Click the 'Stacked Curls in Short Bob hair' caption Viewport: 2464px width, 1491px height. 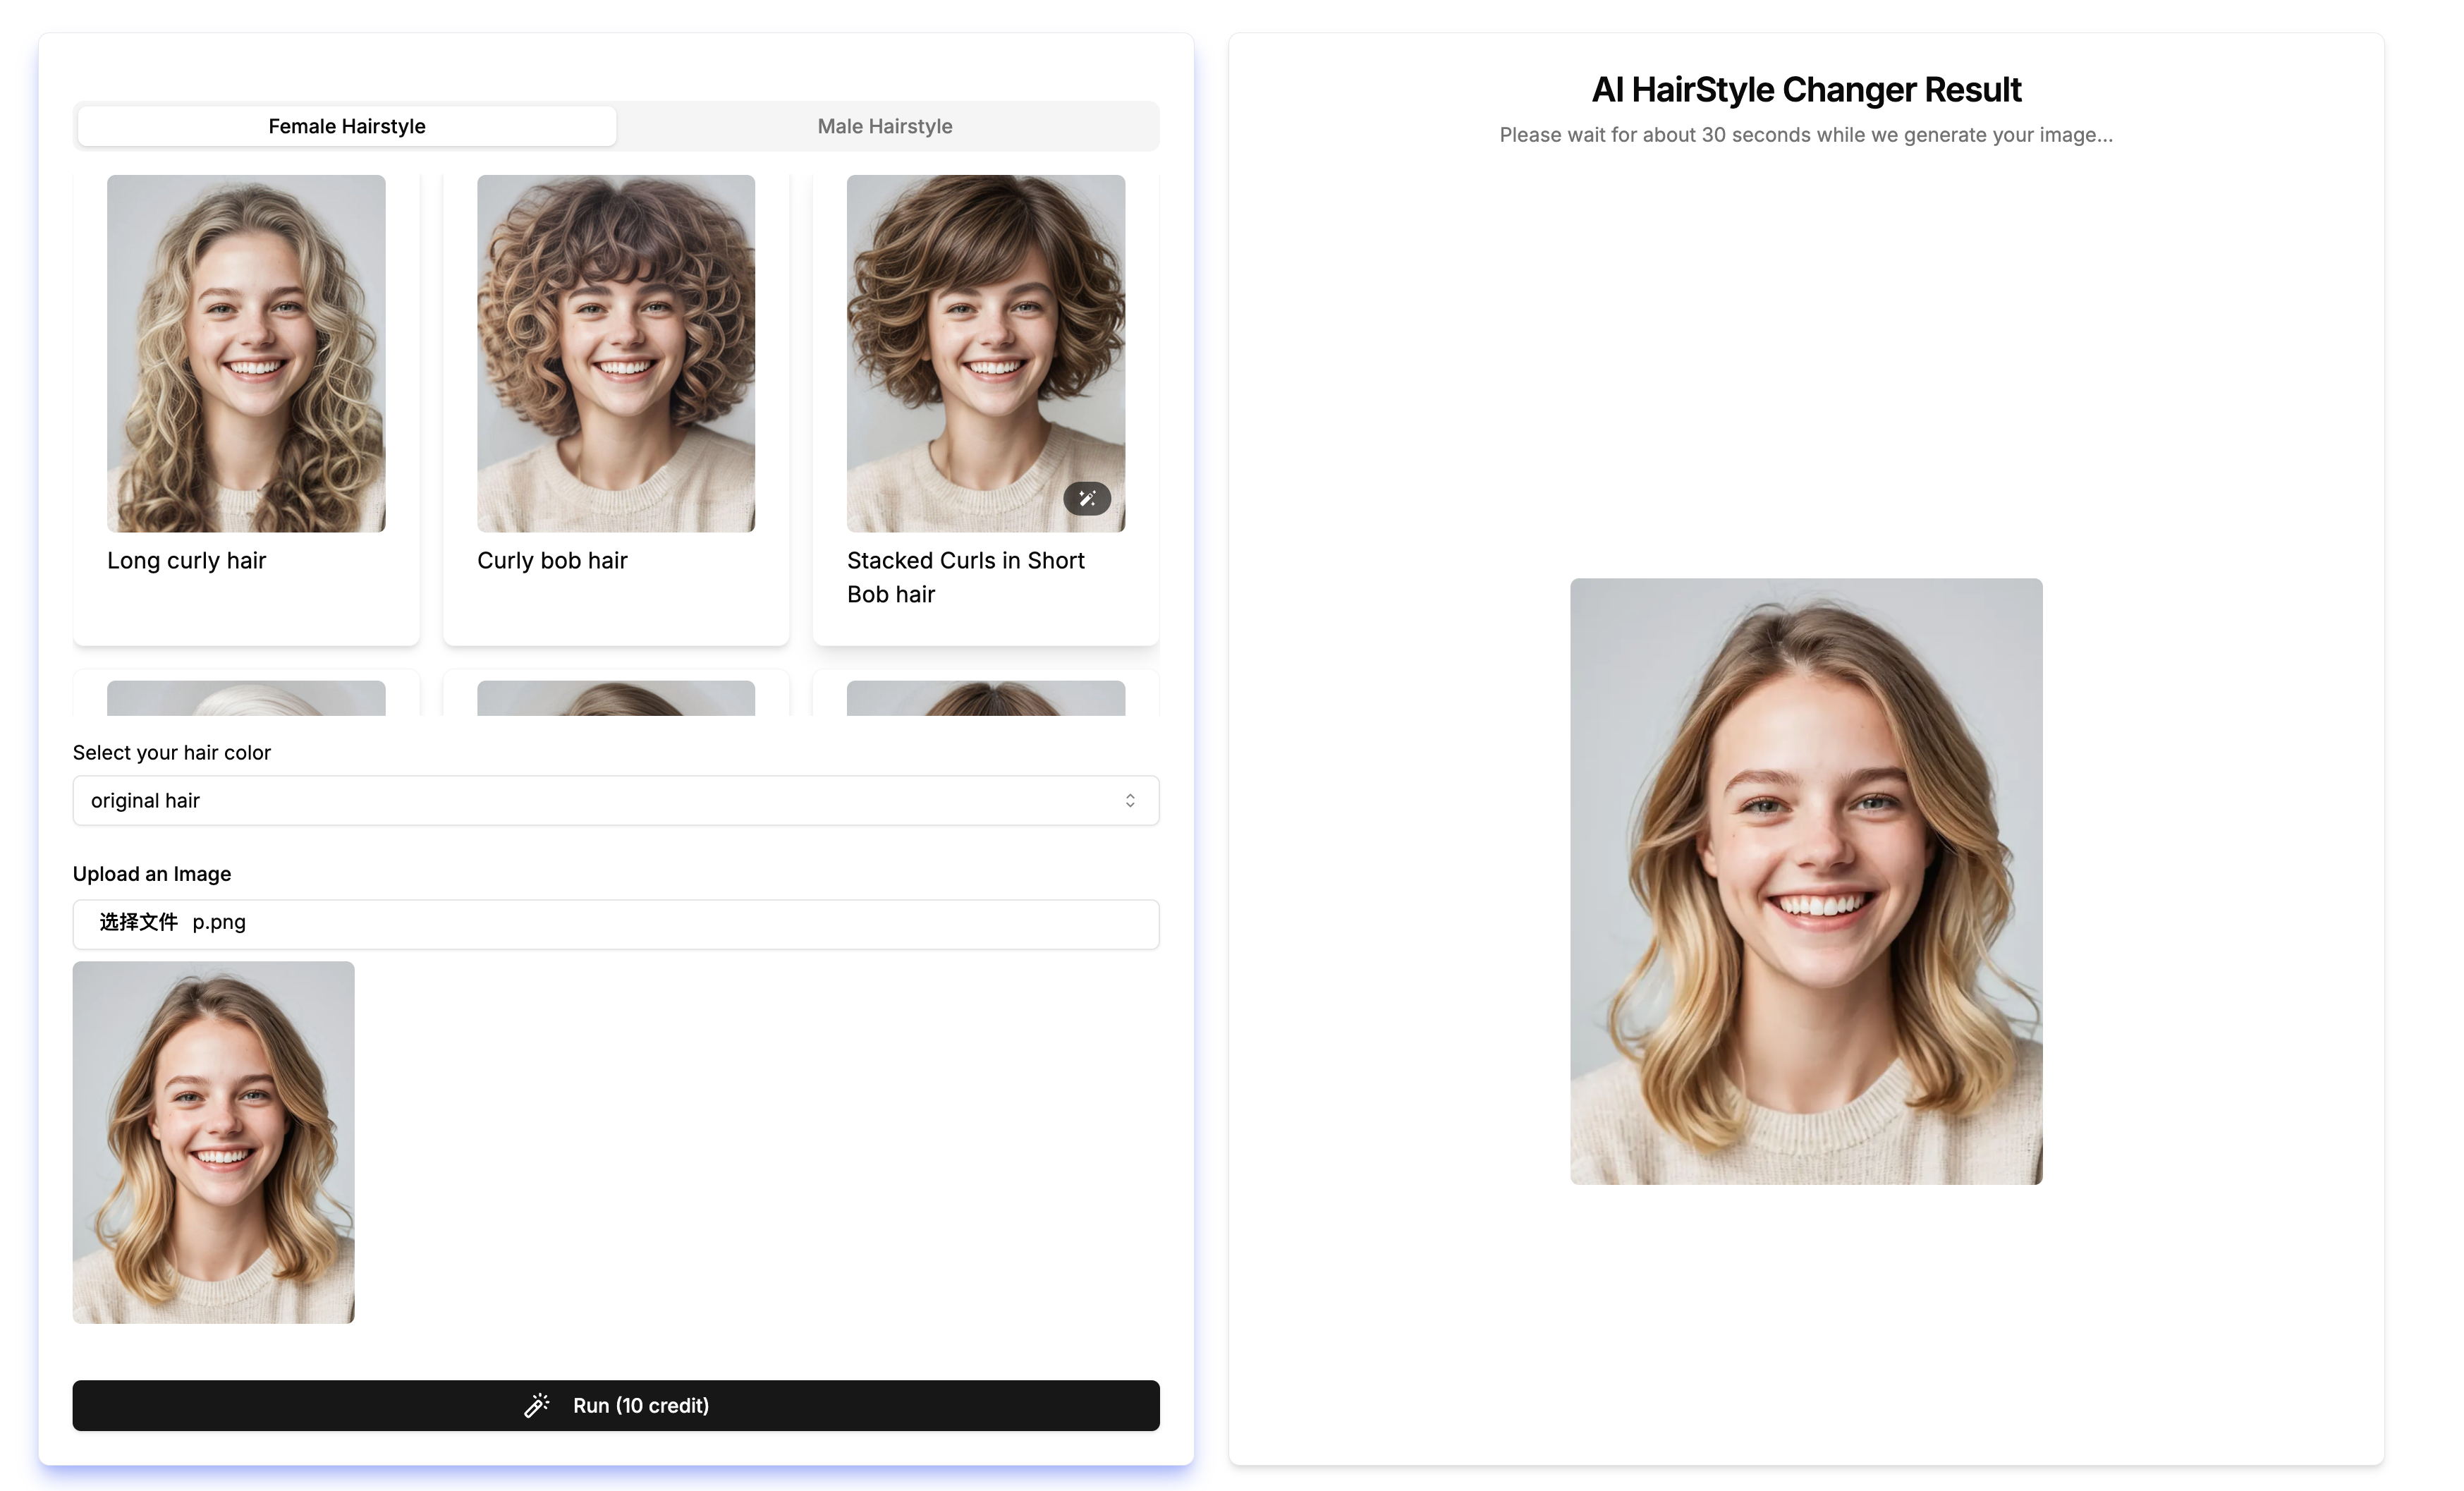coord(965,577)
